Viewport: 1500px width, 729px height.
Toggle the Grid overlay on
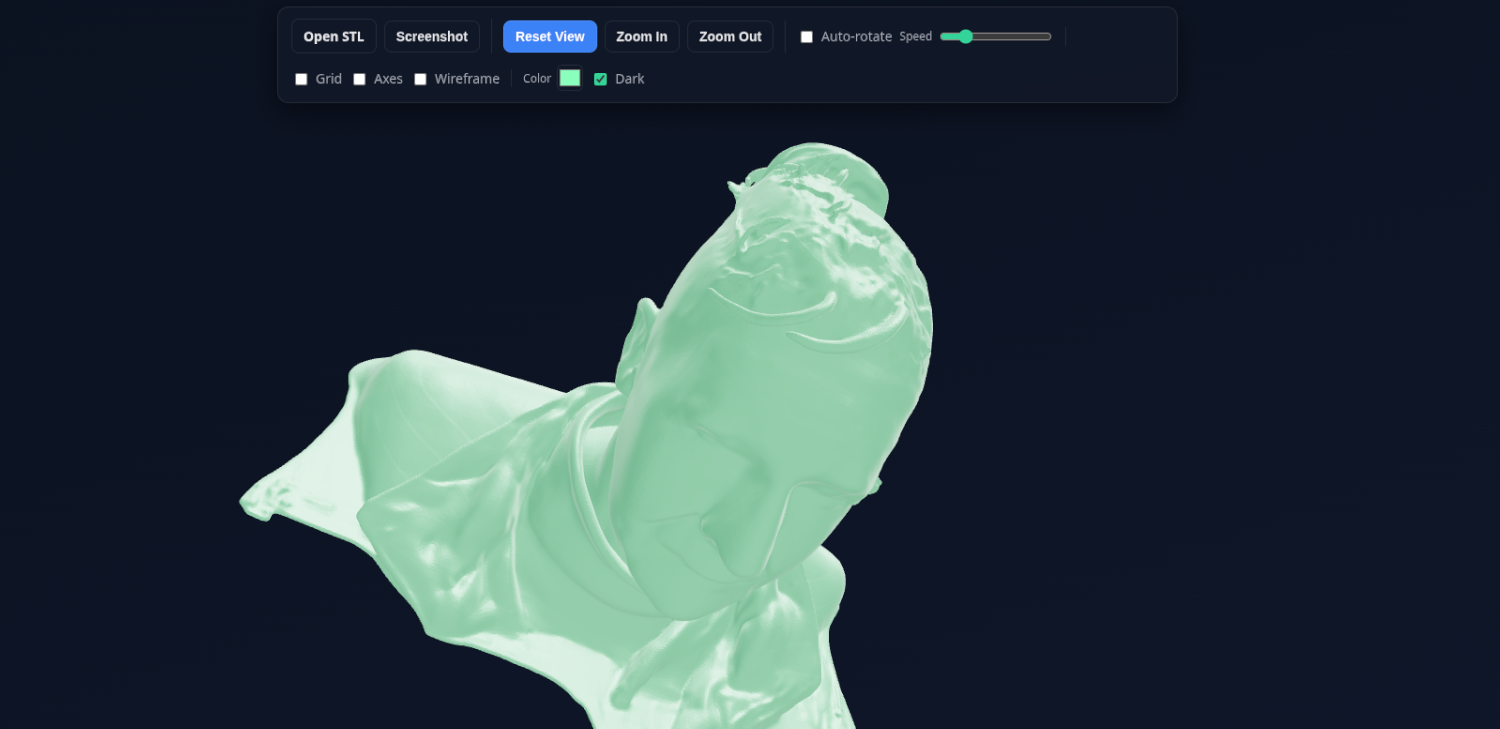coord(301,78)
